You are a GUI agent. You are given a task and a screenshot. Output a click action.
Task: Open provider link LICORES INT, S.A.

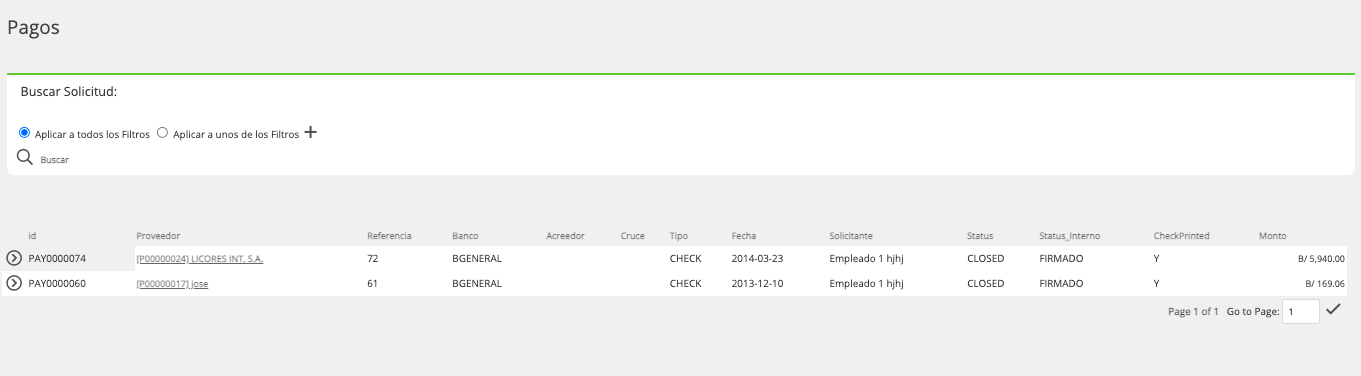pyautogui.click(x=200, y=258)
